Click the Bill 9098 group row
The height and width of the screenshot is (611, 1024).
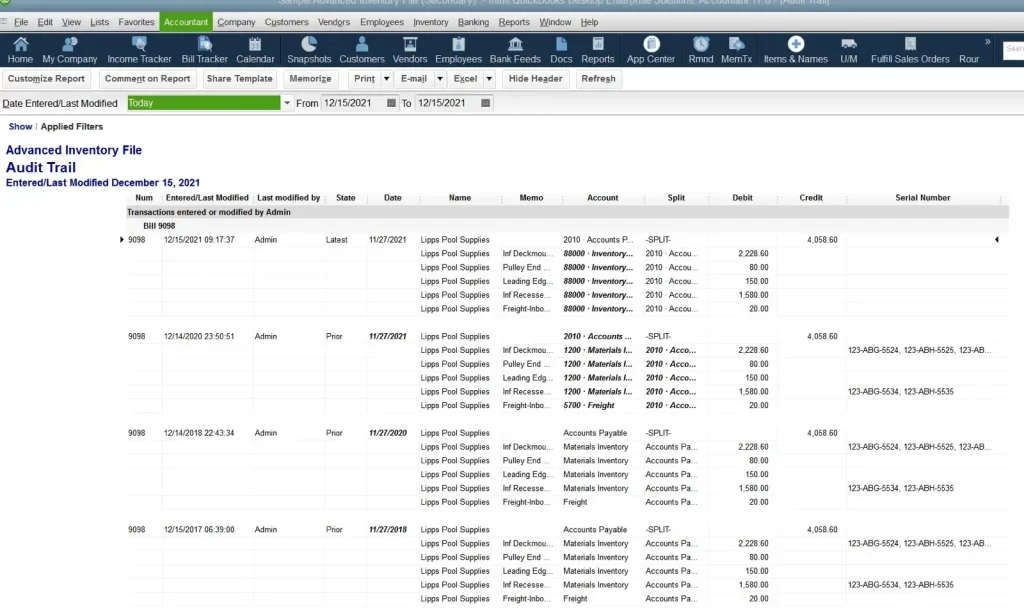click(567, 226)
